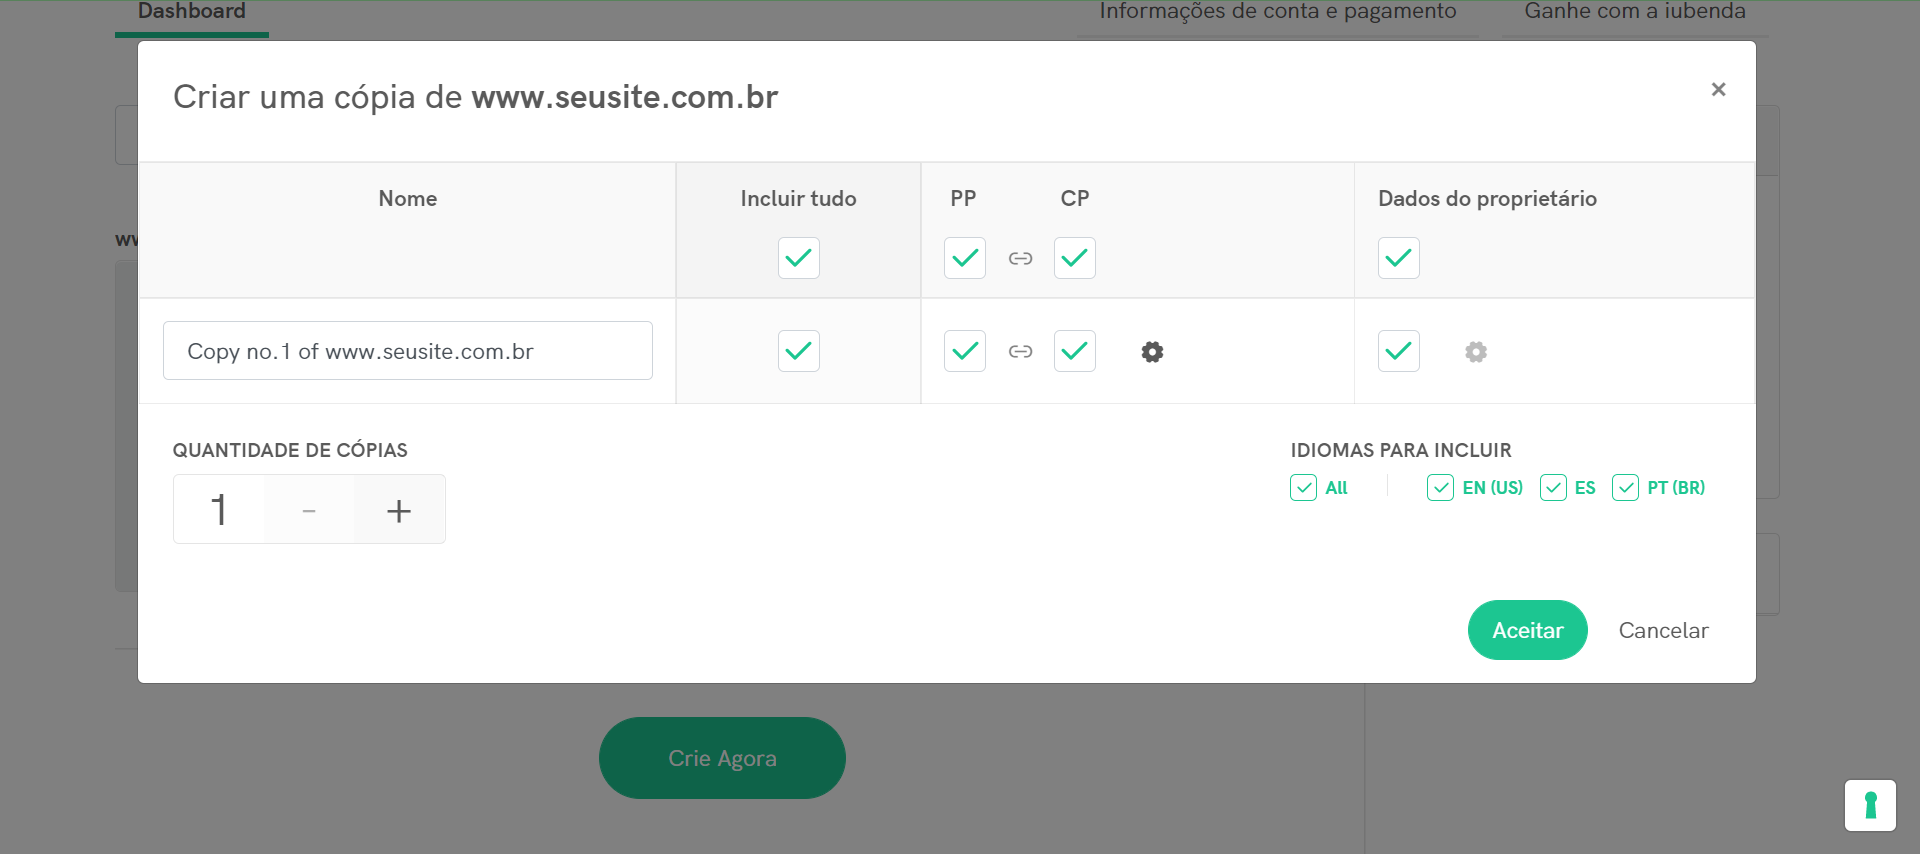
Task: Uncheck Dados do proprietário header checkbox
Action: [x=1398, y=258]
